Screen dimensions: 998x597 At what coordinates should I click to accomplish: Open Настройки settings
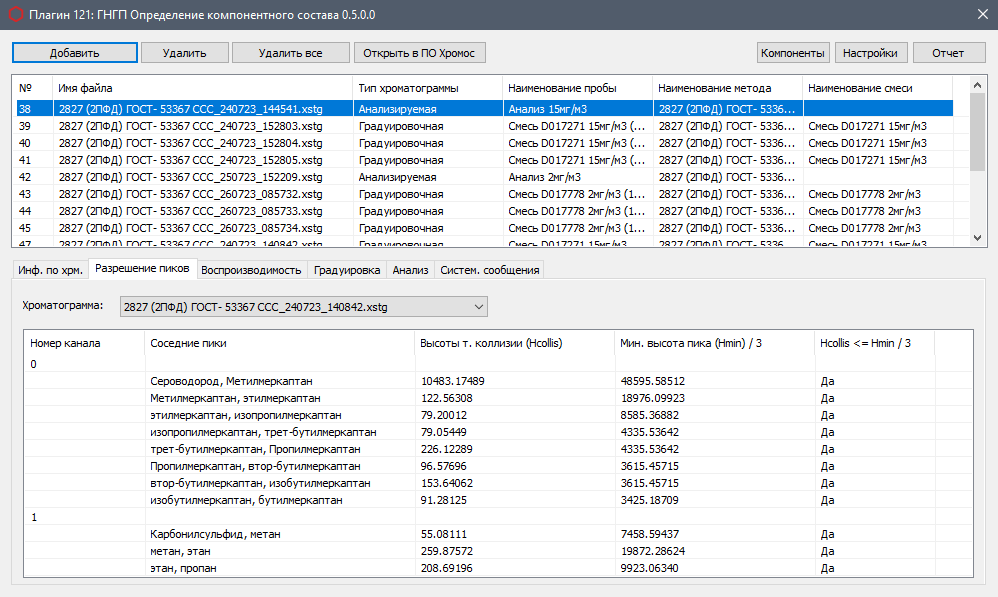point(869,53)
